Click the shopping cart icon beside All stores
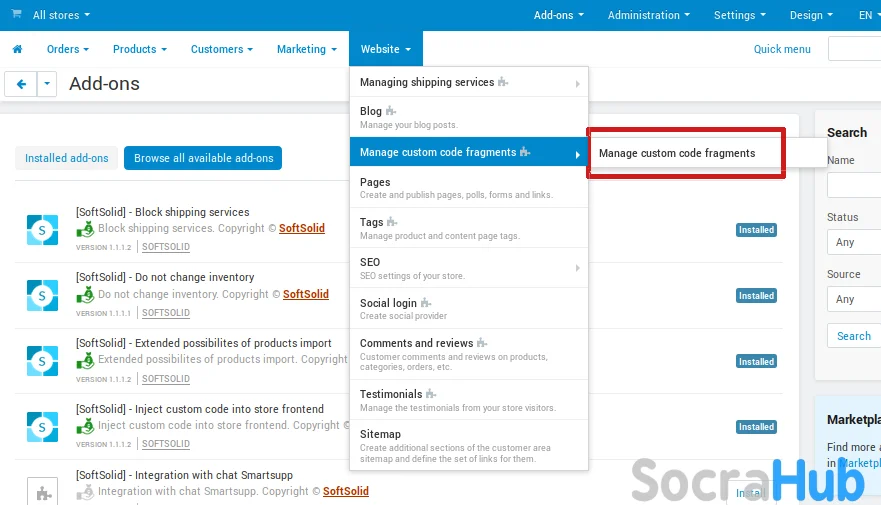This screenshot has height=505, width=881. tap(16, 14)
